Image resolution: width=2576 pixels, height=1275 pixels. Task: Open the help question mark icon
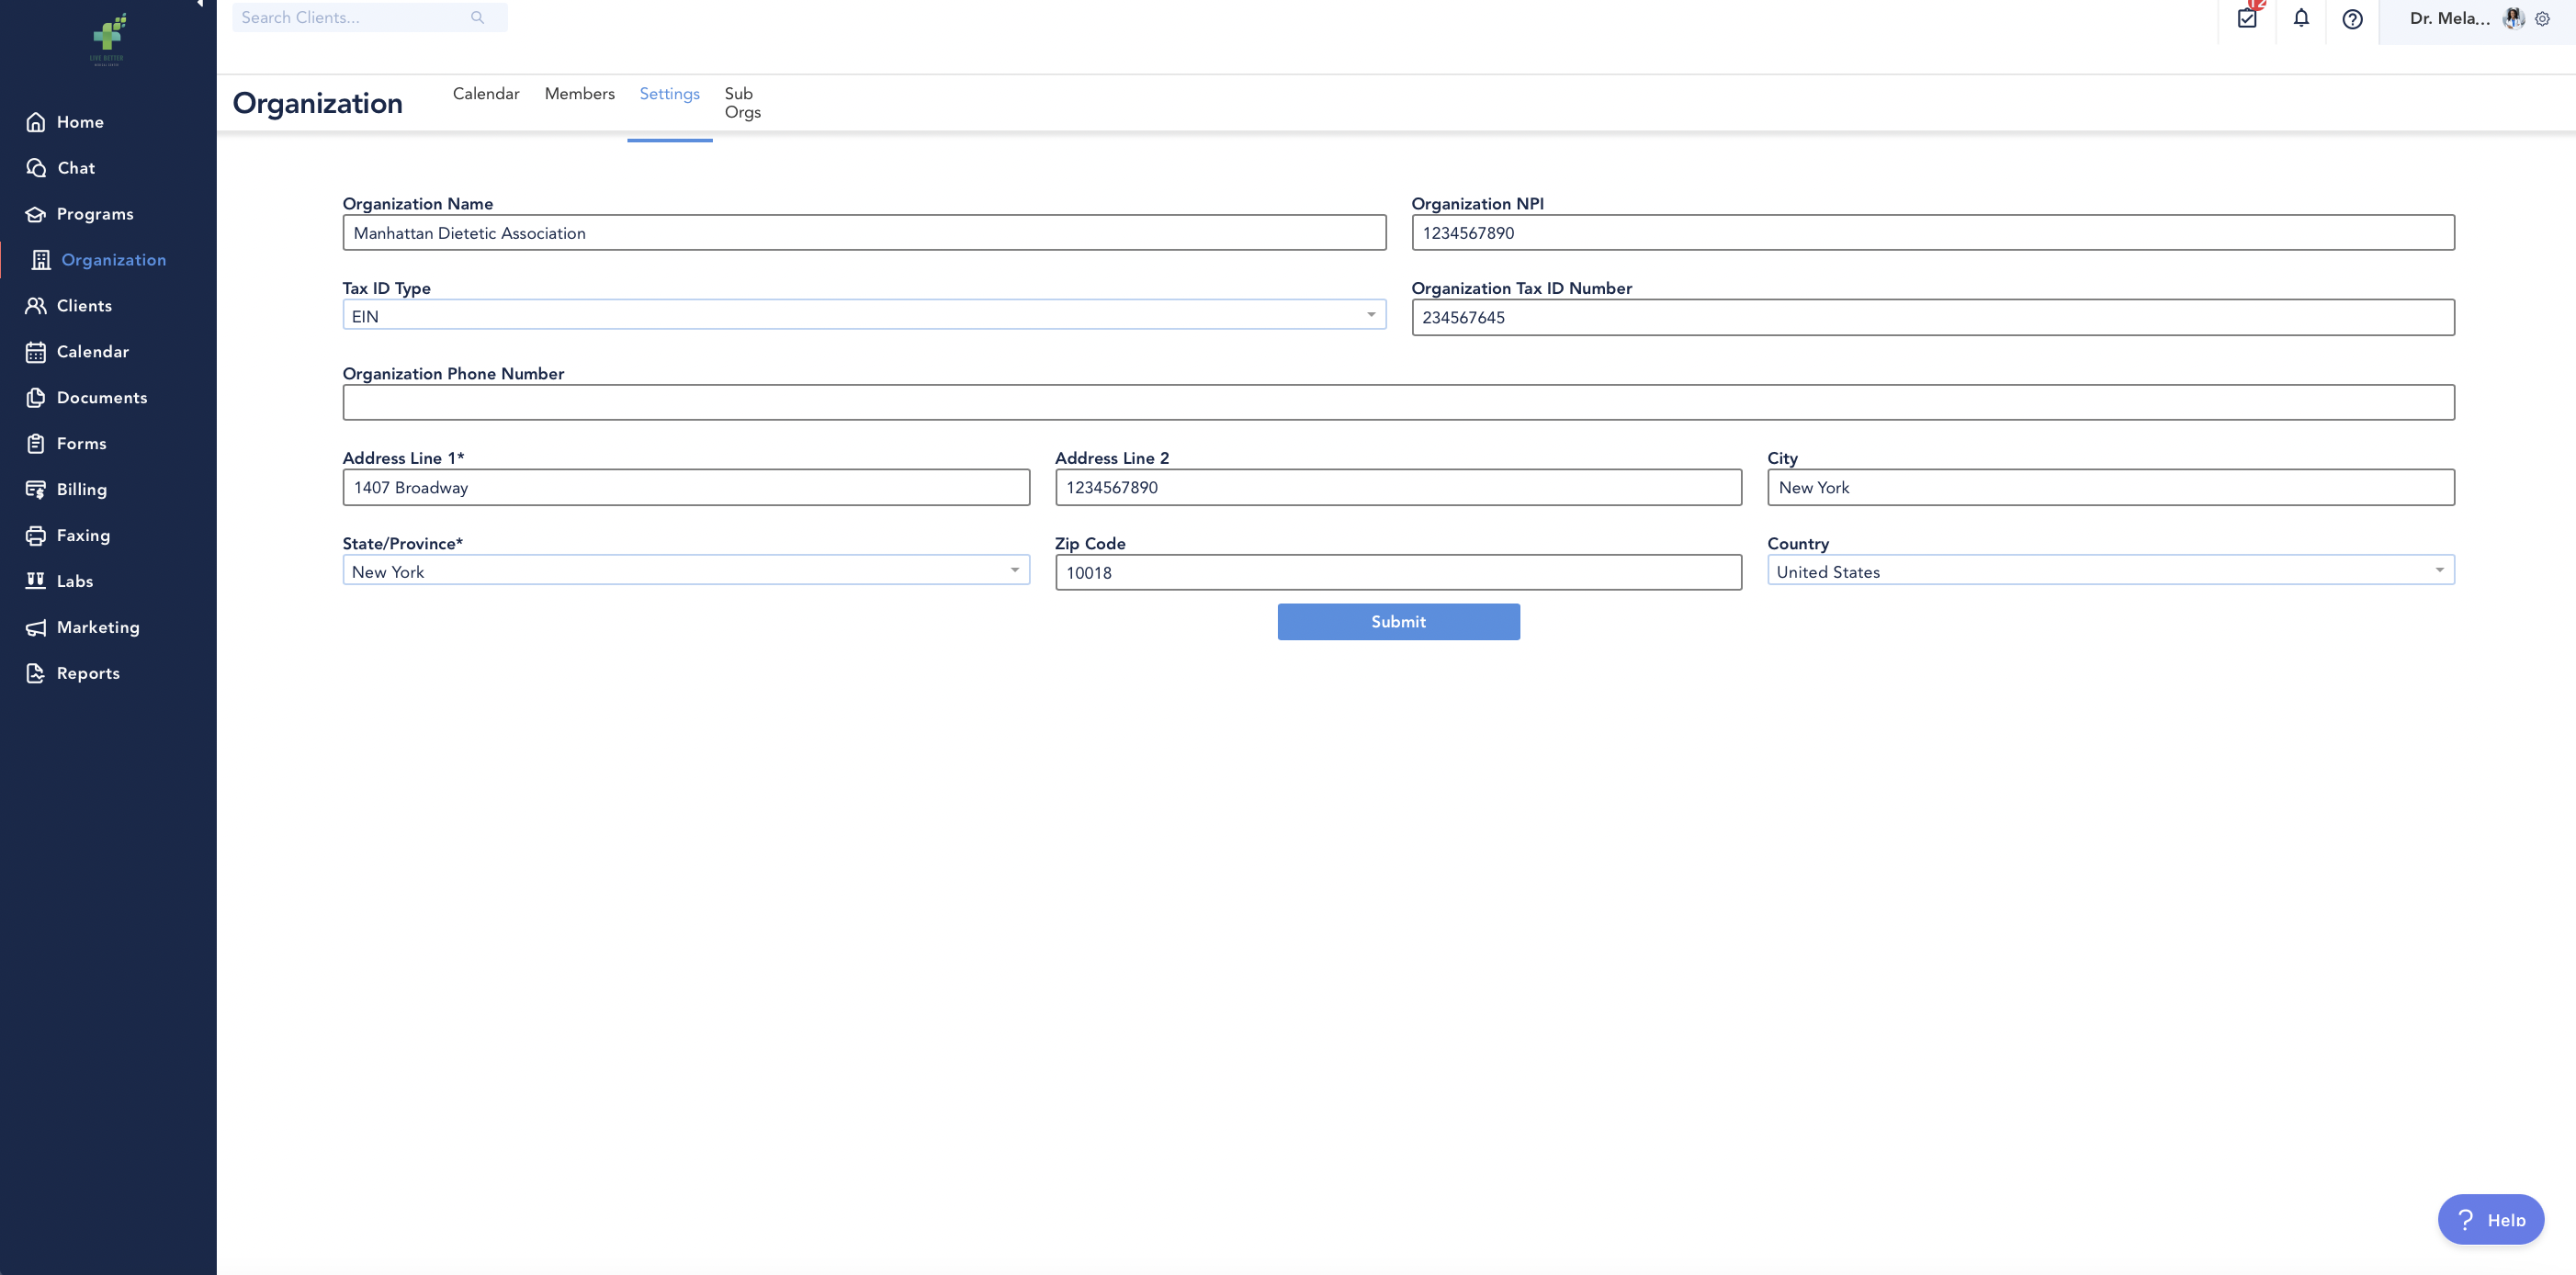(2352, 19)
